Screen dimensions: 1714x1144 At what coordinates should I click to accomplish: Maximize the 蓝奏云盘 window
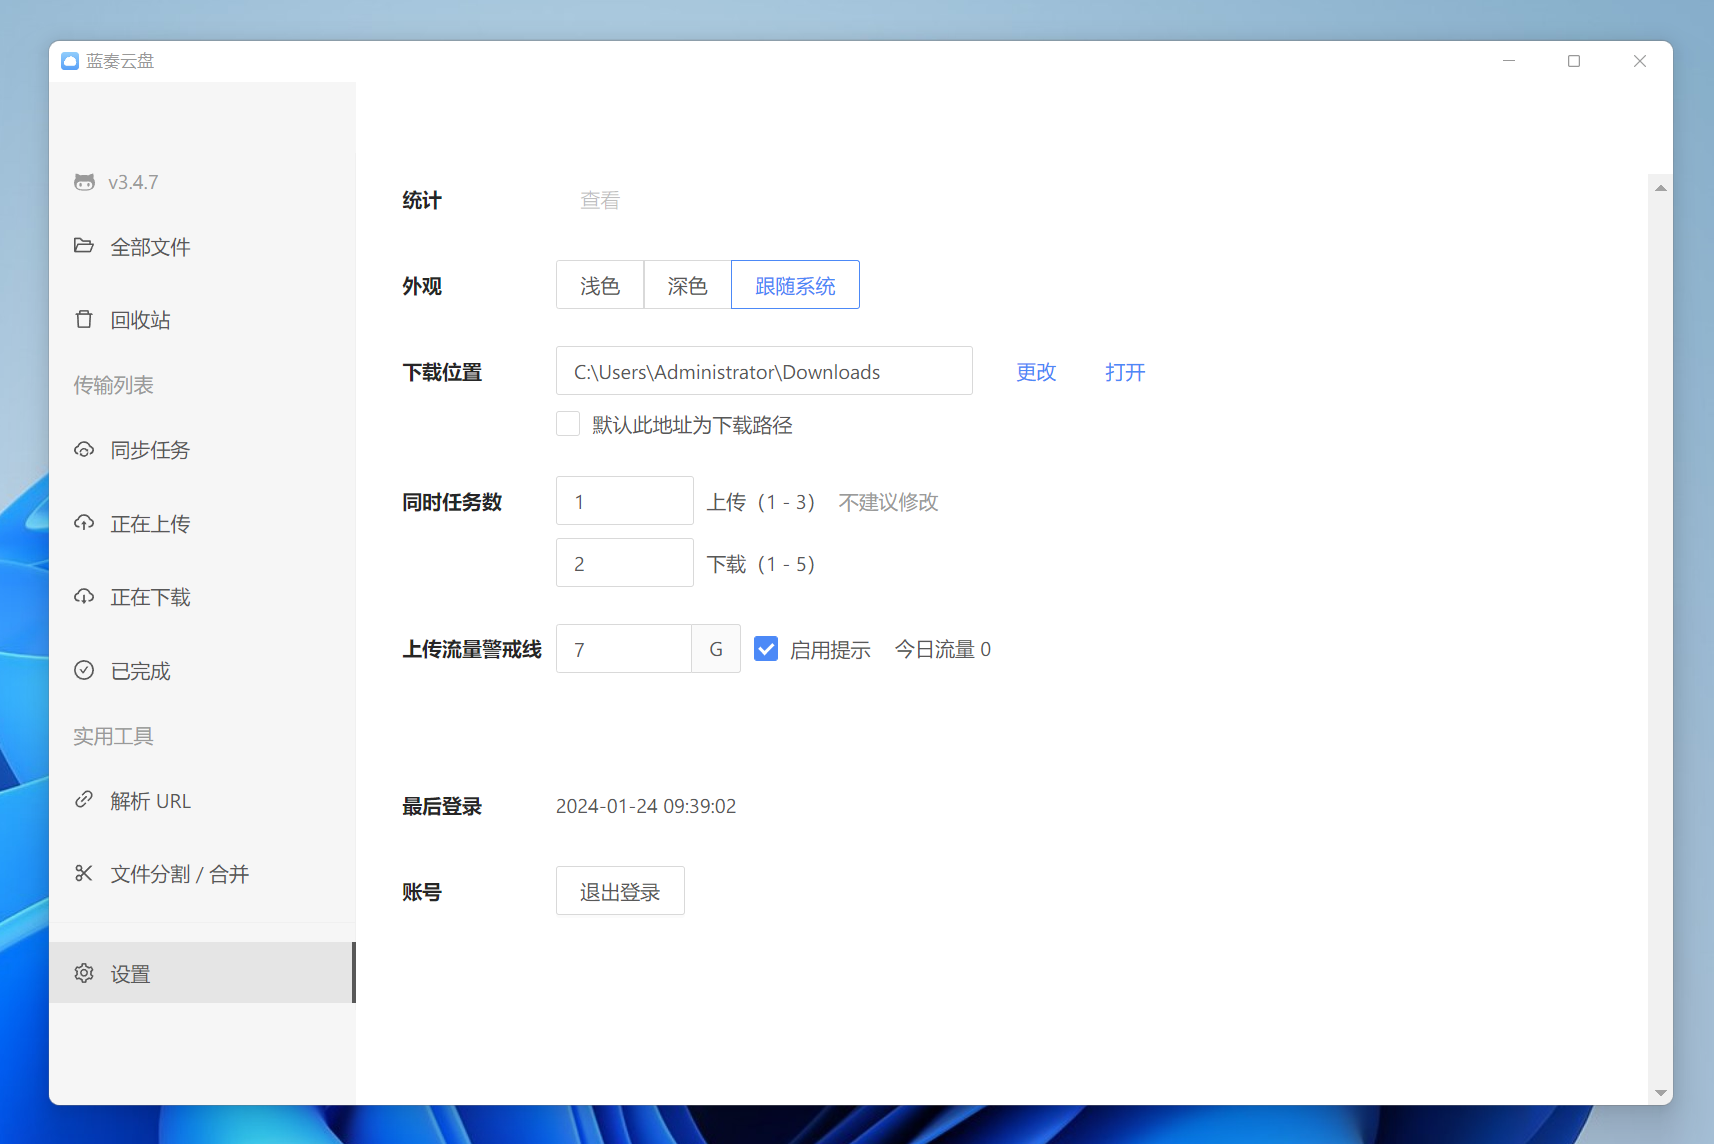[1574, 61]
